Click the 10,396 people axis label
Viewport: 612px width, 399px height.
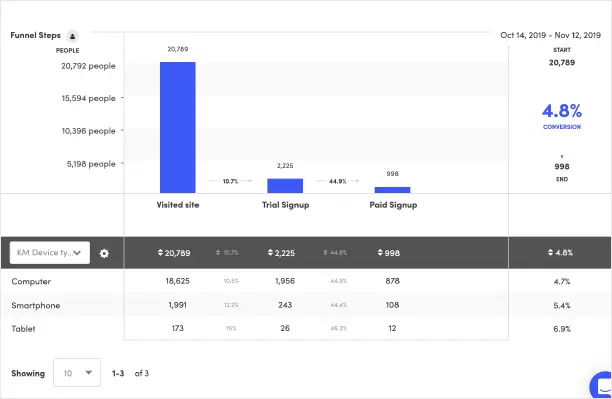point(88,131)
